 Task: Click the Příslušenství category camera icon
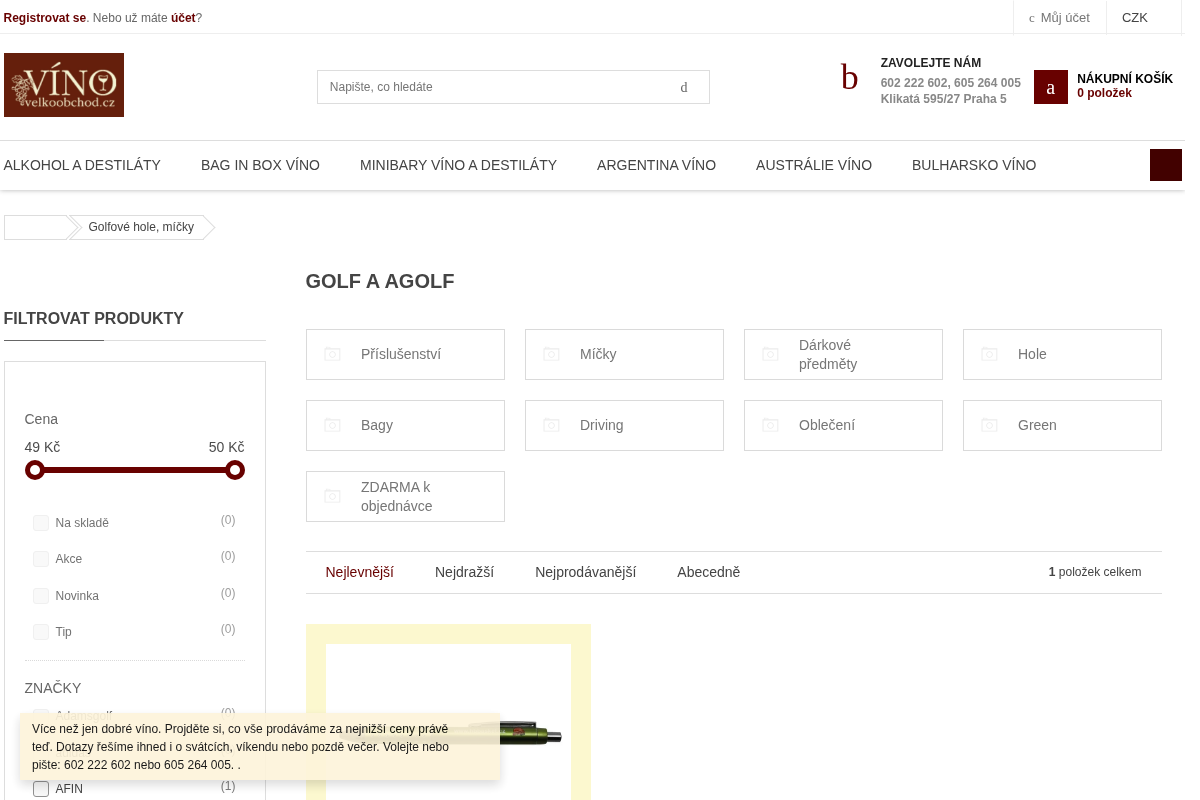pyautogui.click(x=333, y=354)
